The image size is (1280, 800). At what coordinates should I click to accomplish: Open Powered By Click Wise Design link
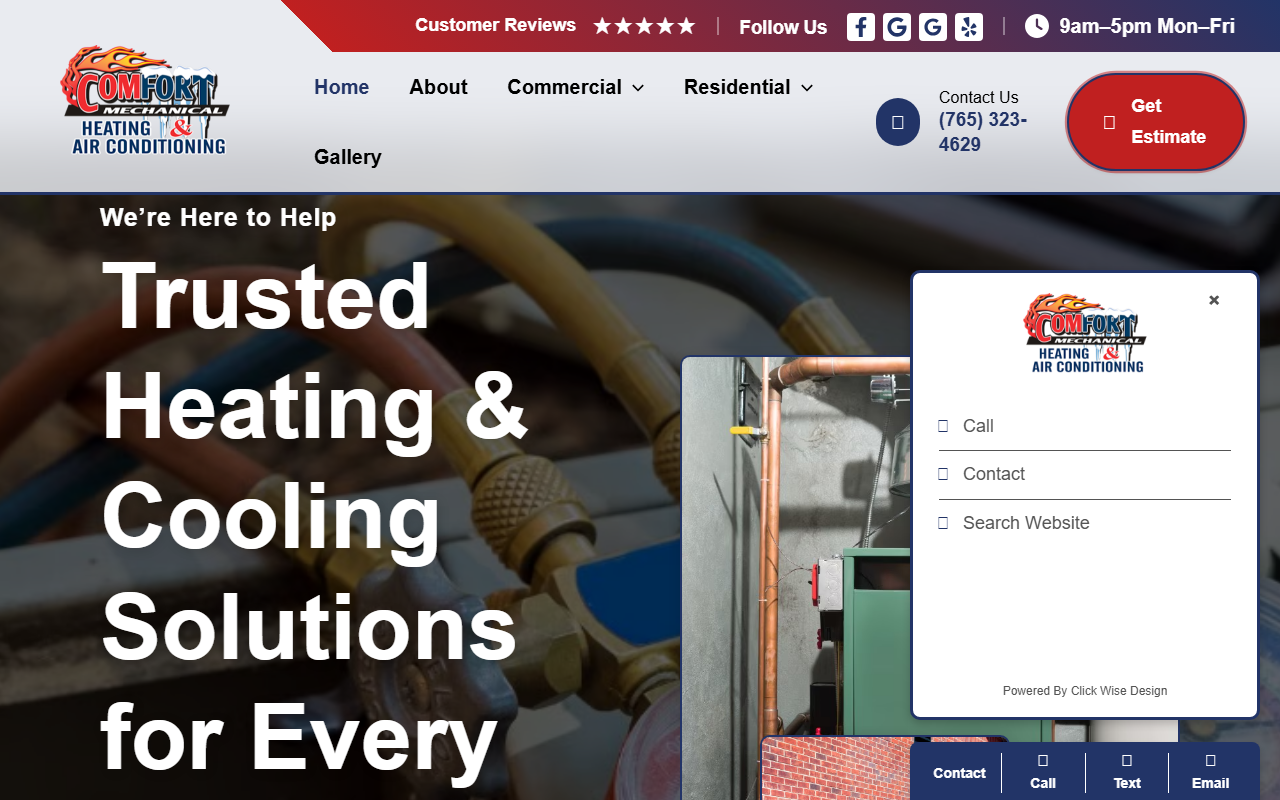click(1085, 691)
